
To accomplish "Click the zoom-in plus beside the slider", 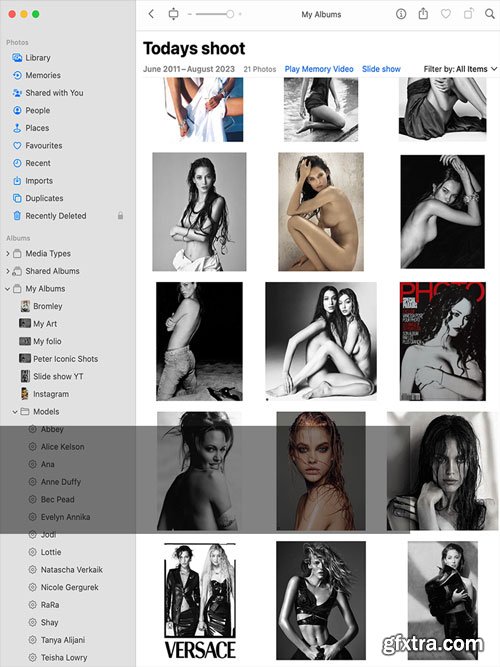I will [x=240, y=14].
